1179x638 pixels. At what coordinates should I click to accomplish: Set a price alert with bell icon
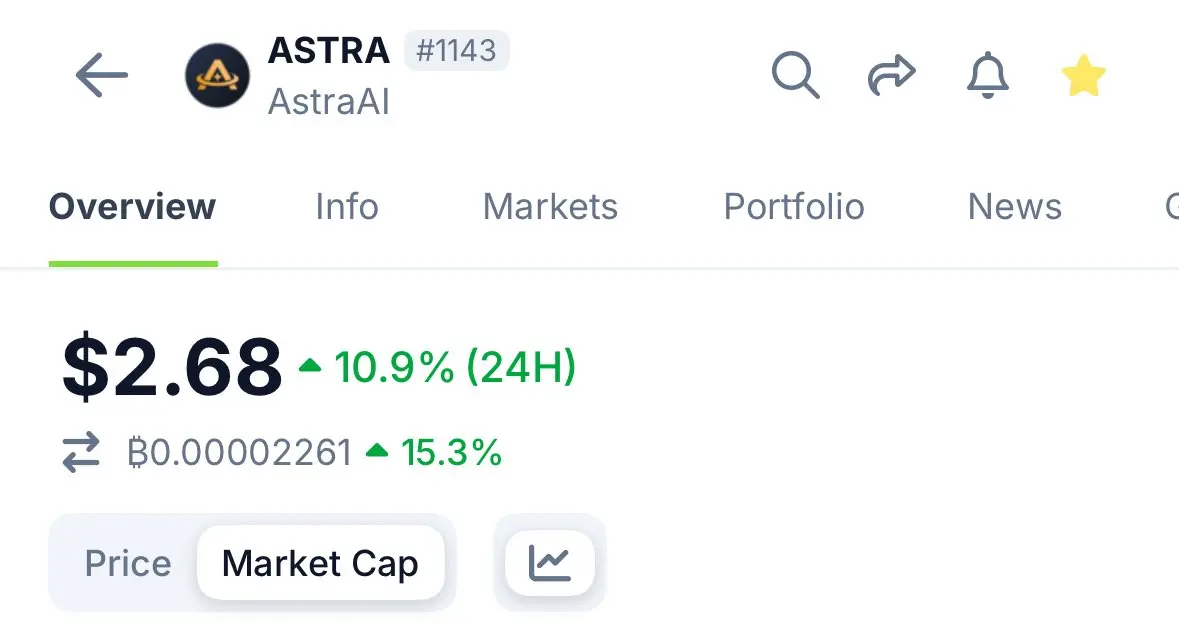pos(987,75)
